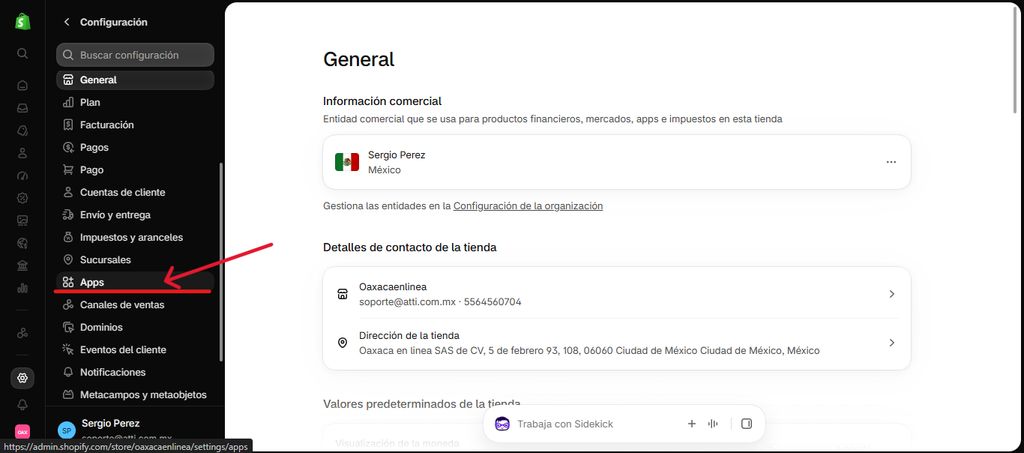The width and height of the screenshot is (1024, 453).
Task: Click the Trabaja con Sidekick input
Action: click(565, 424)
